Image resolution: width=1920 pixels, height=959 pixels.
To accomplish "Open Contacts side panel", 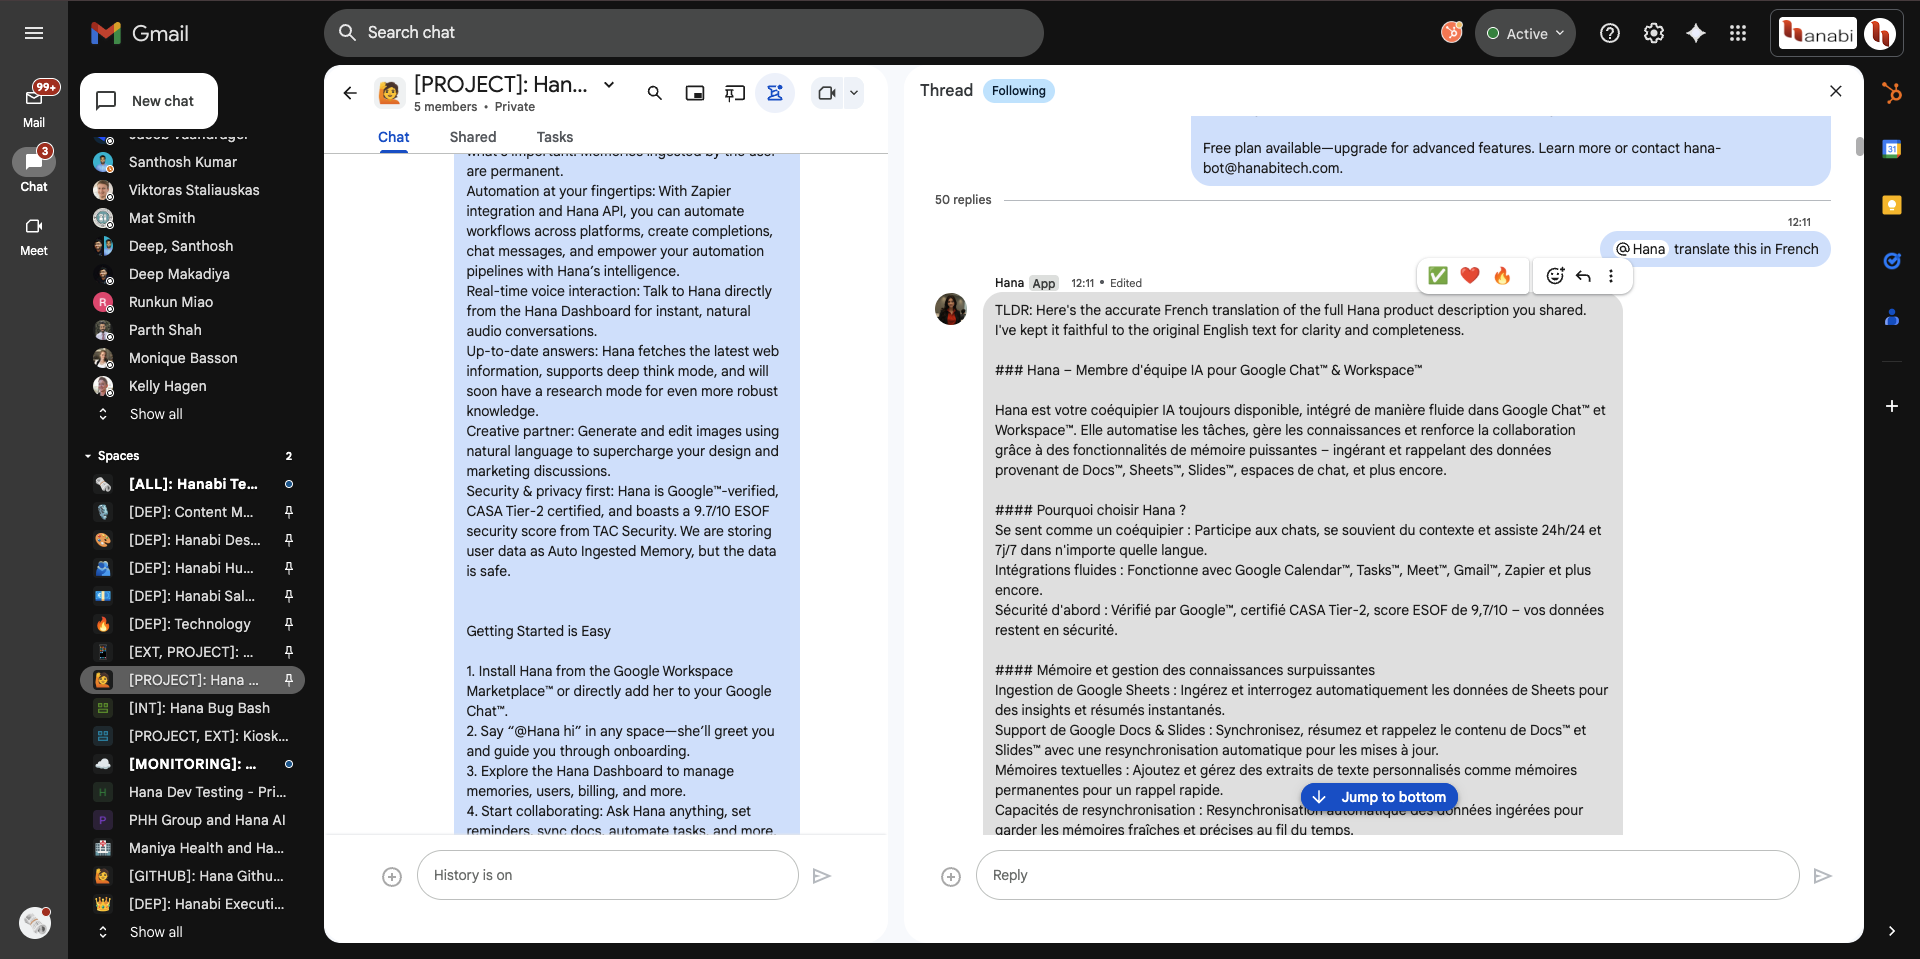I will coord(1892,317).
